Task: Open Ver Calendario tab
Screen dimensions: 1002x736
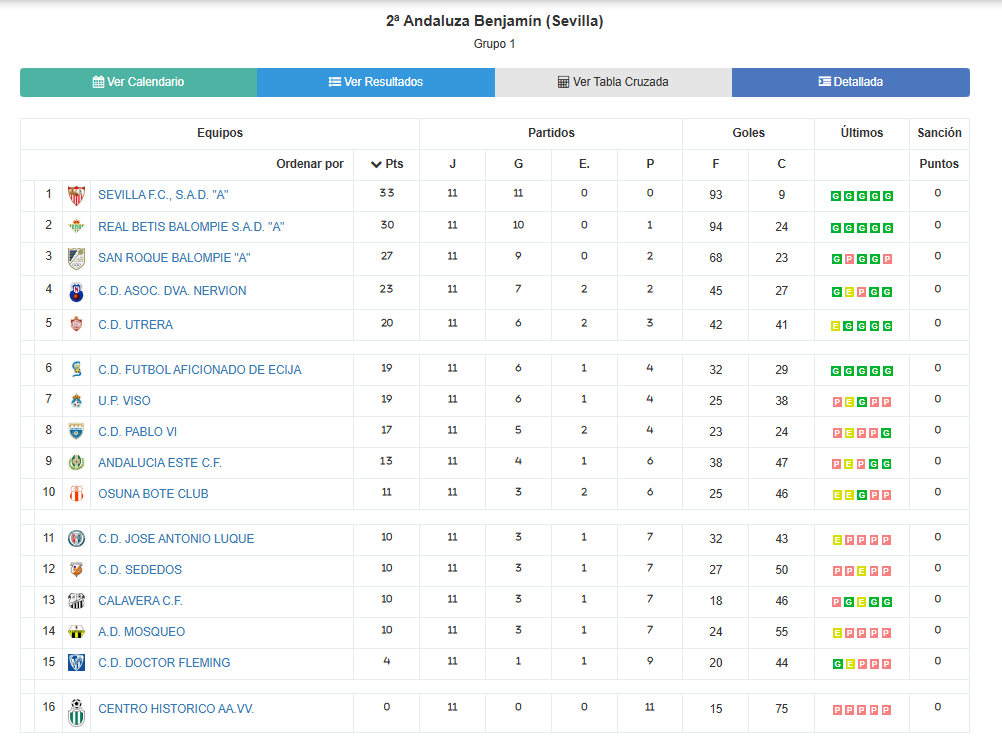Action: coord(139,82)
